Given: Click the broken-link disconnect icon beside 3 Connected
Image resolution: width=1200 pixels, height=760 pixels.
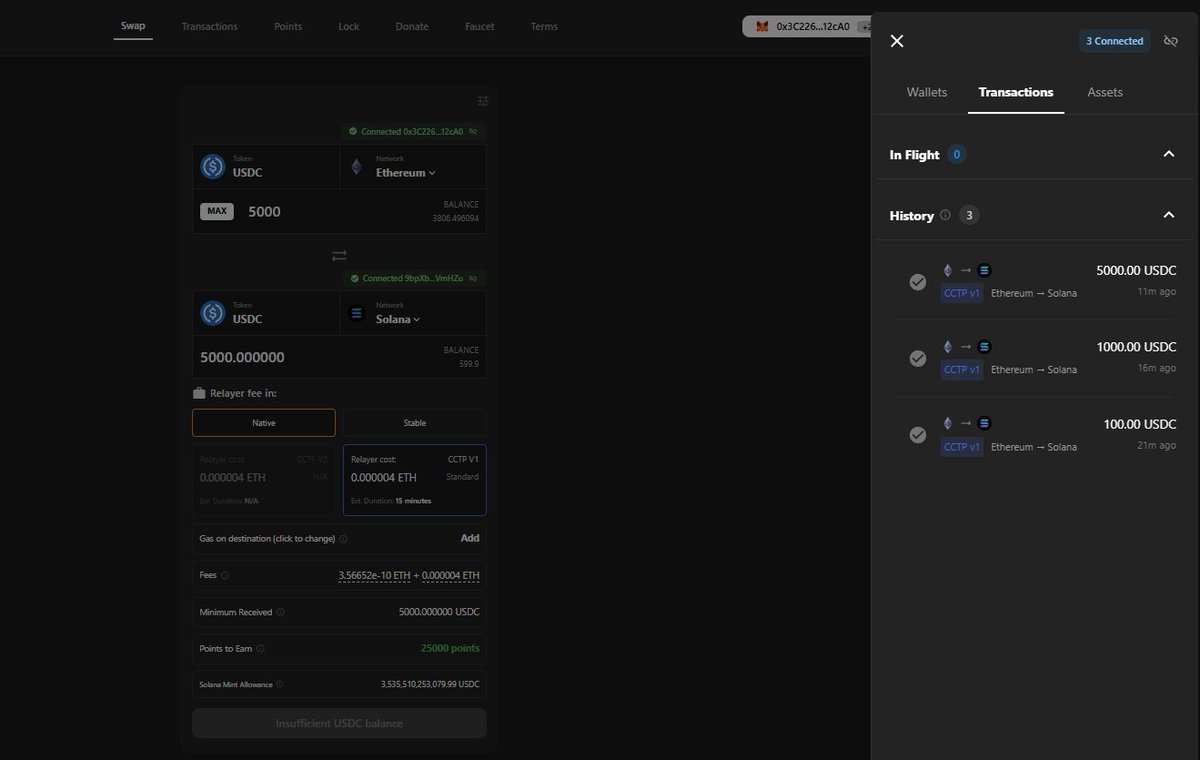Looking at the screenshot, I should pyautogui.click(x=1171, y=40).
